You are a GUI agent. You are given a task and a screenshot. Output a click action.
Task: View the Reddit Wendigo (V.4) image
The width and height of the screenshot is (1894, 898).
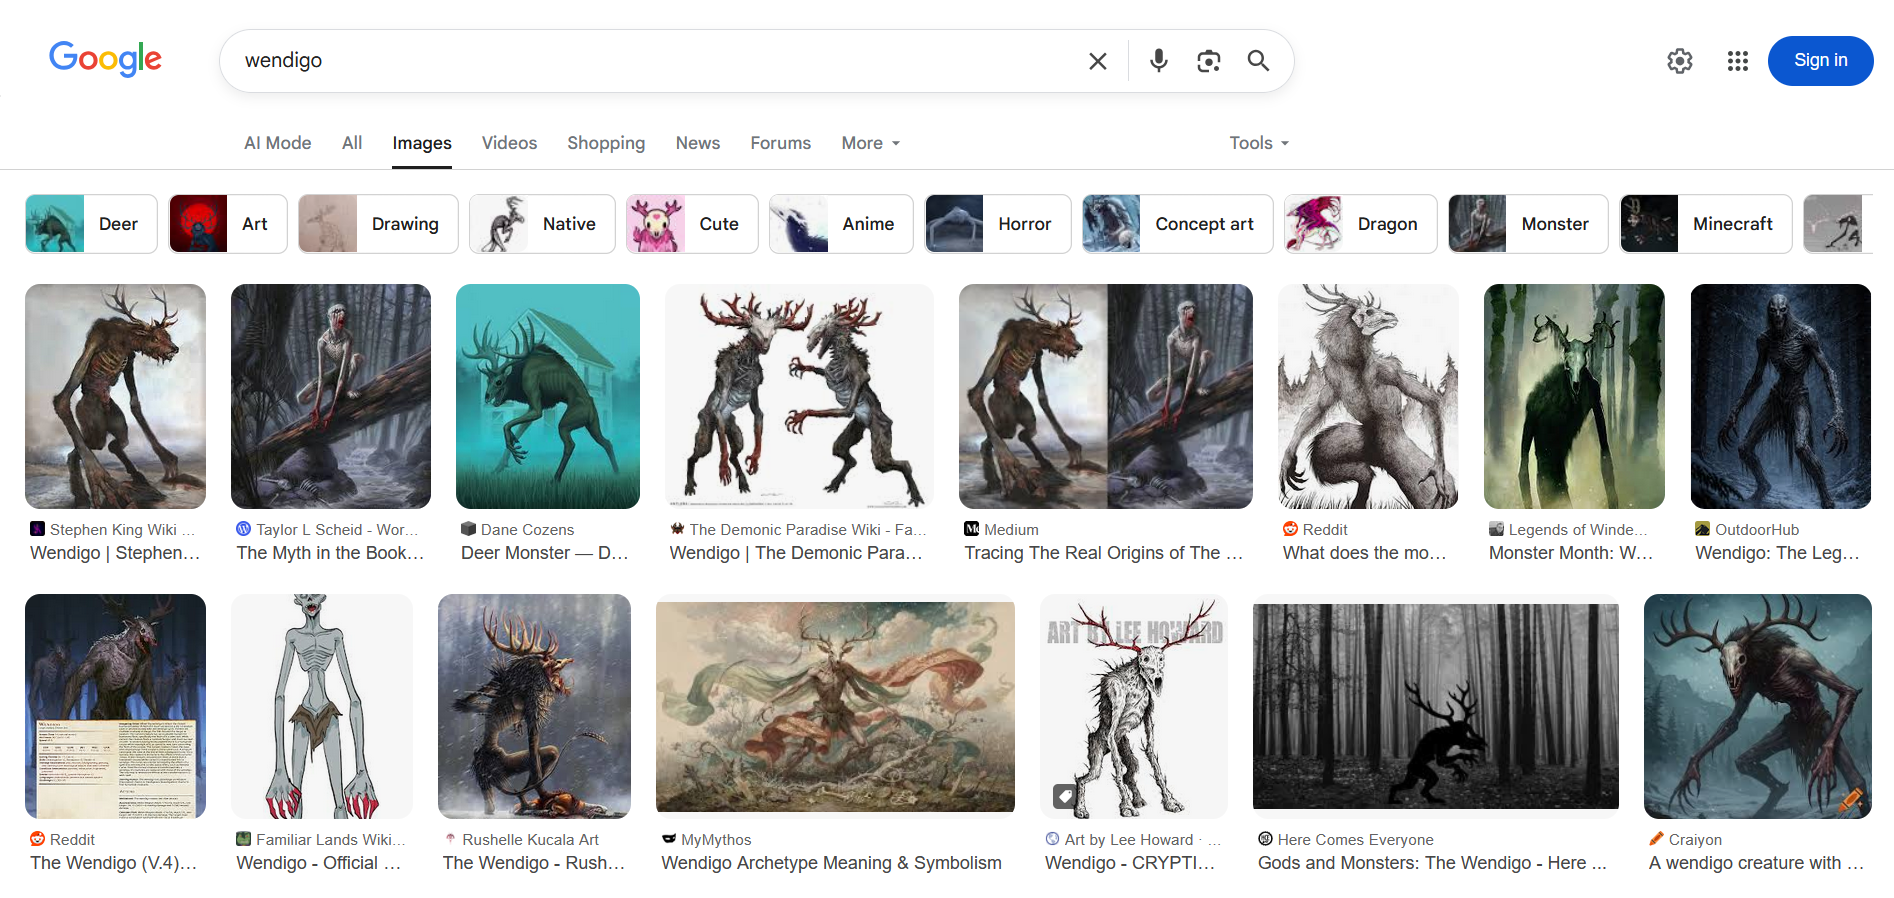[x=115, y=706]
